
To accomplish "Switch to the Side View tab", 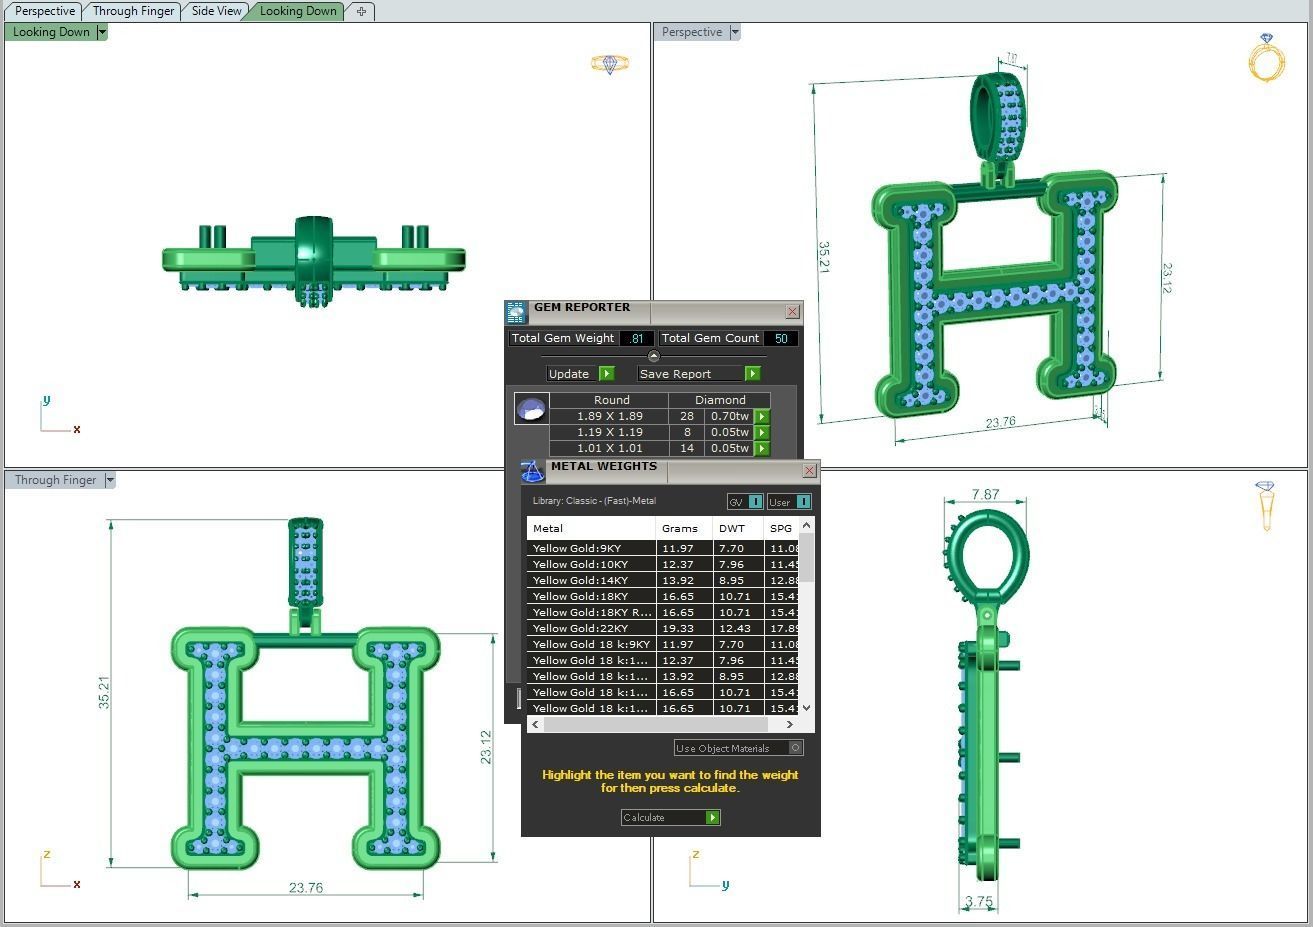I will tap(216, 11).
